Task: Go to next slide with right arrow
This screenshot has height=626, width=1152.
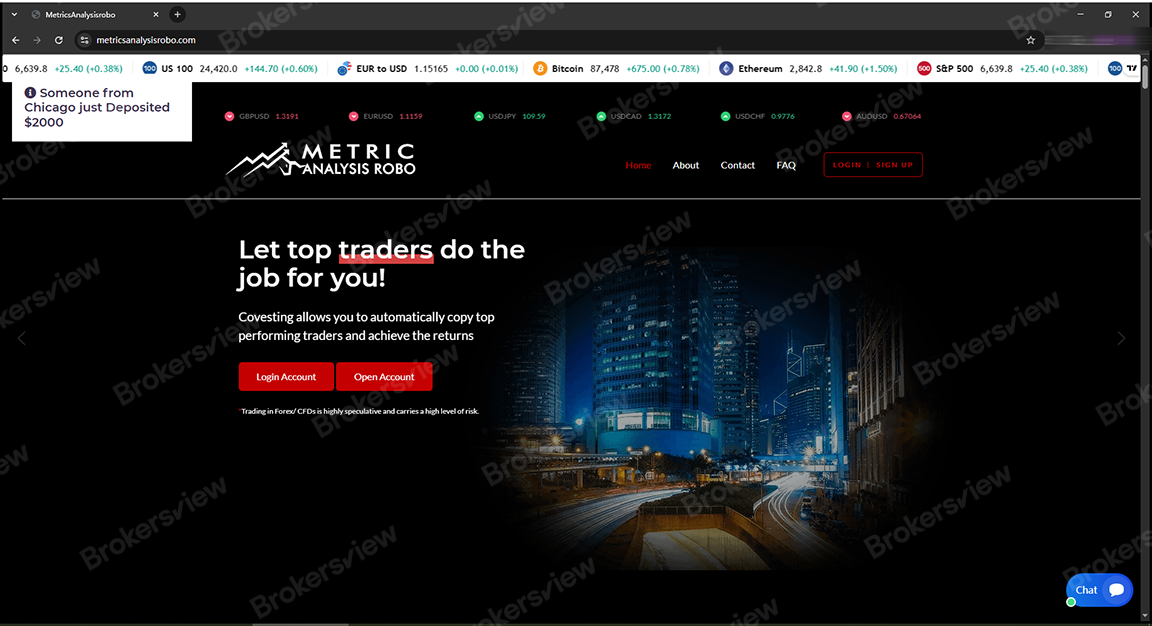Action: [1121, 338]
